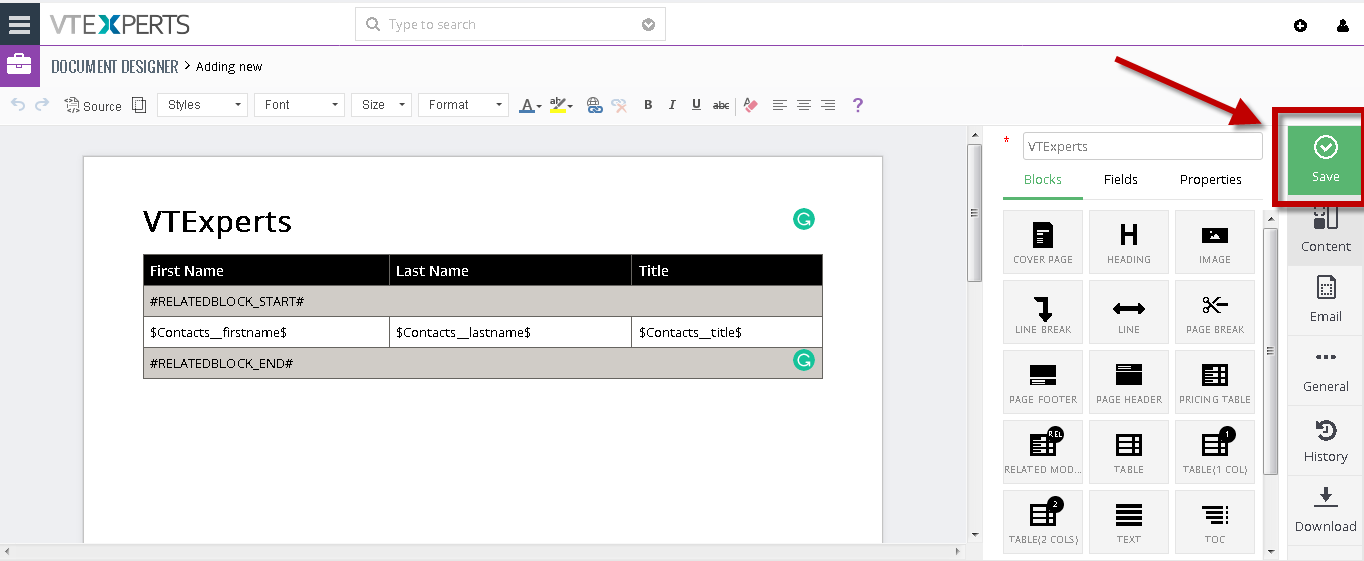This screenshot has width=1364, height=561.
Task: Click the quick create plus icon
Action: click(x=1300, y=26)
